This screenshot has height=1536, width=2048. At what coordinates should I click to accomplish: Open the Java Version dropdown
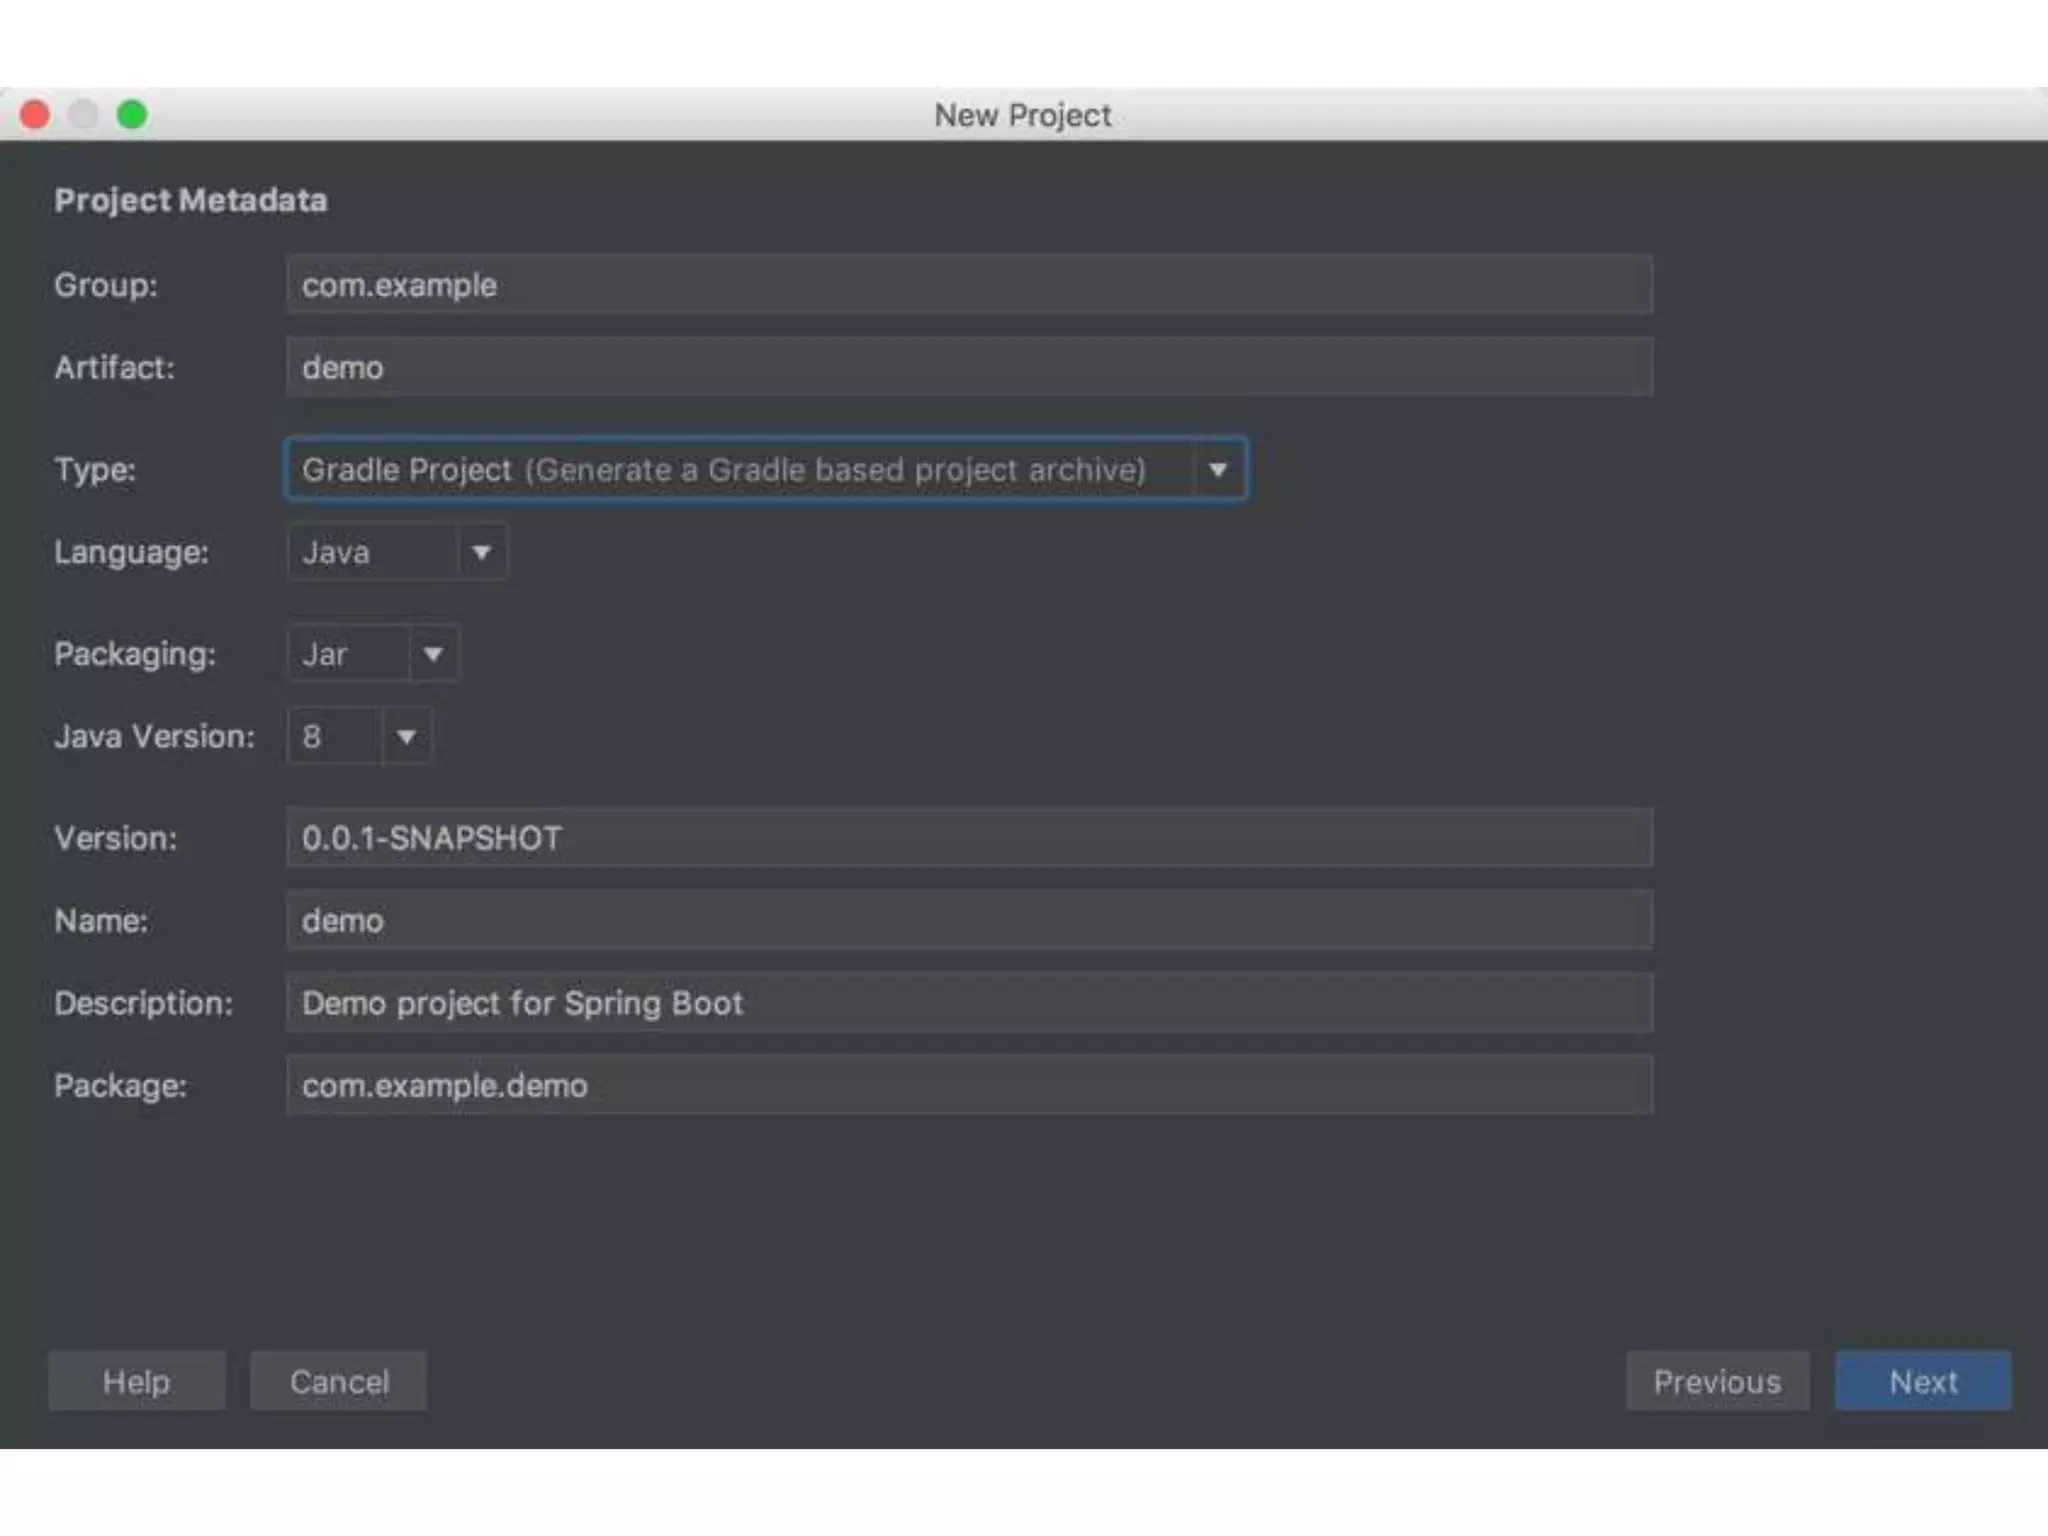[x=405, y=737]
